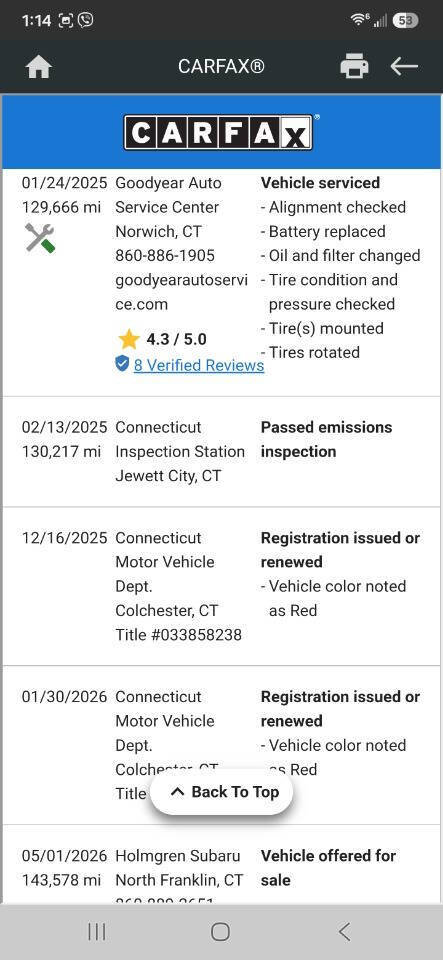The image size is (443, 960).
Task: Select the Goodyear phone number 860-886-1905
Action: 165,255
